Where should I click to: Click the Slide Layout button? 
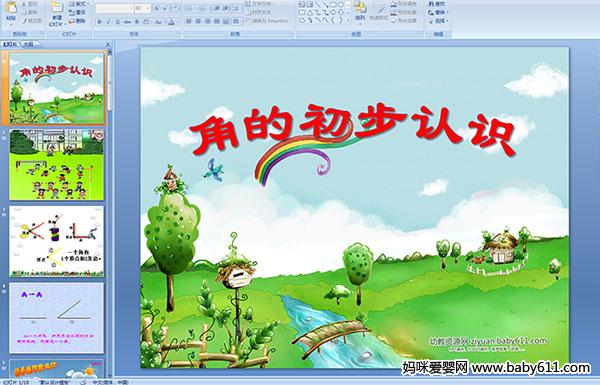[79, 3]
